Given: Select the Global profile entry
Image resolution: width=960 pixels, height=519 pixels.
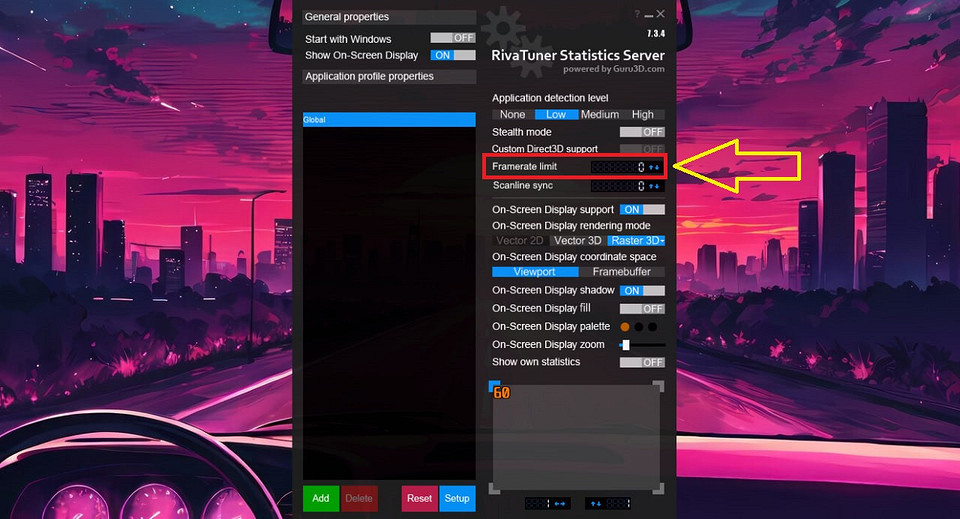Looking at the screenshot, I should coord(389,120).
